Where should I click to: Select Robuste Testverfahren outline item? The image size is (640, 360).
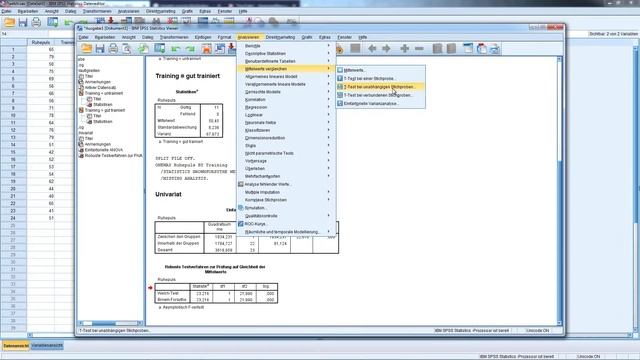(x=113, y=156)
